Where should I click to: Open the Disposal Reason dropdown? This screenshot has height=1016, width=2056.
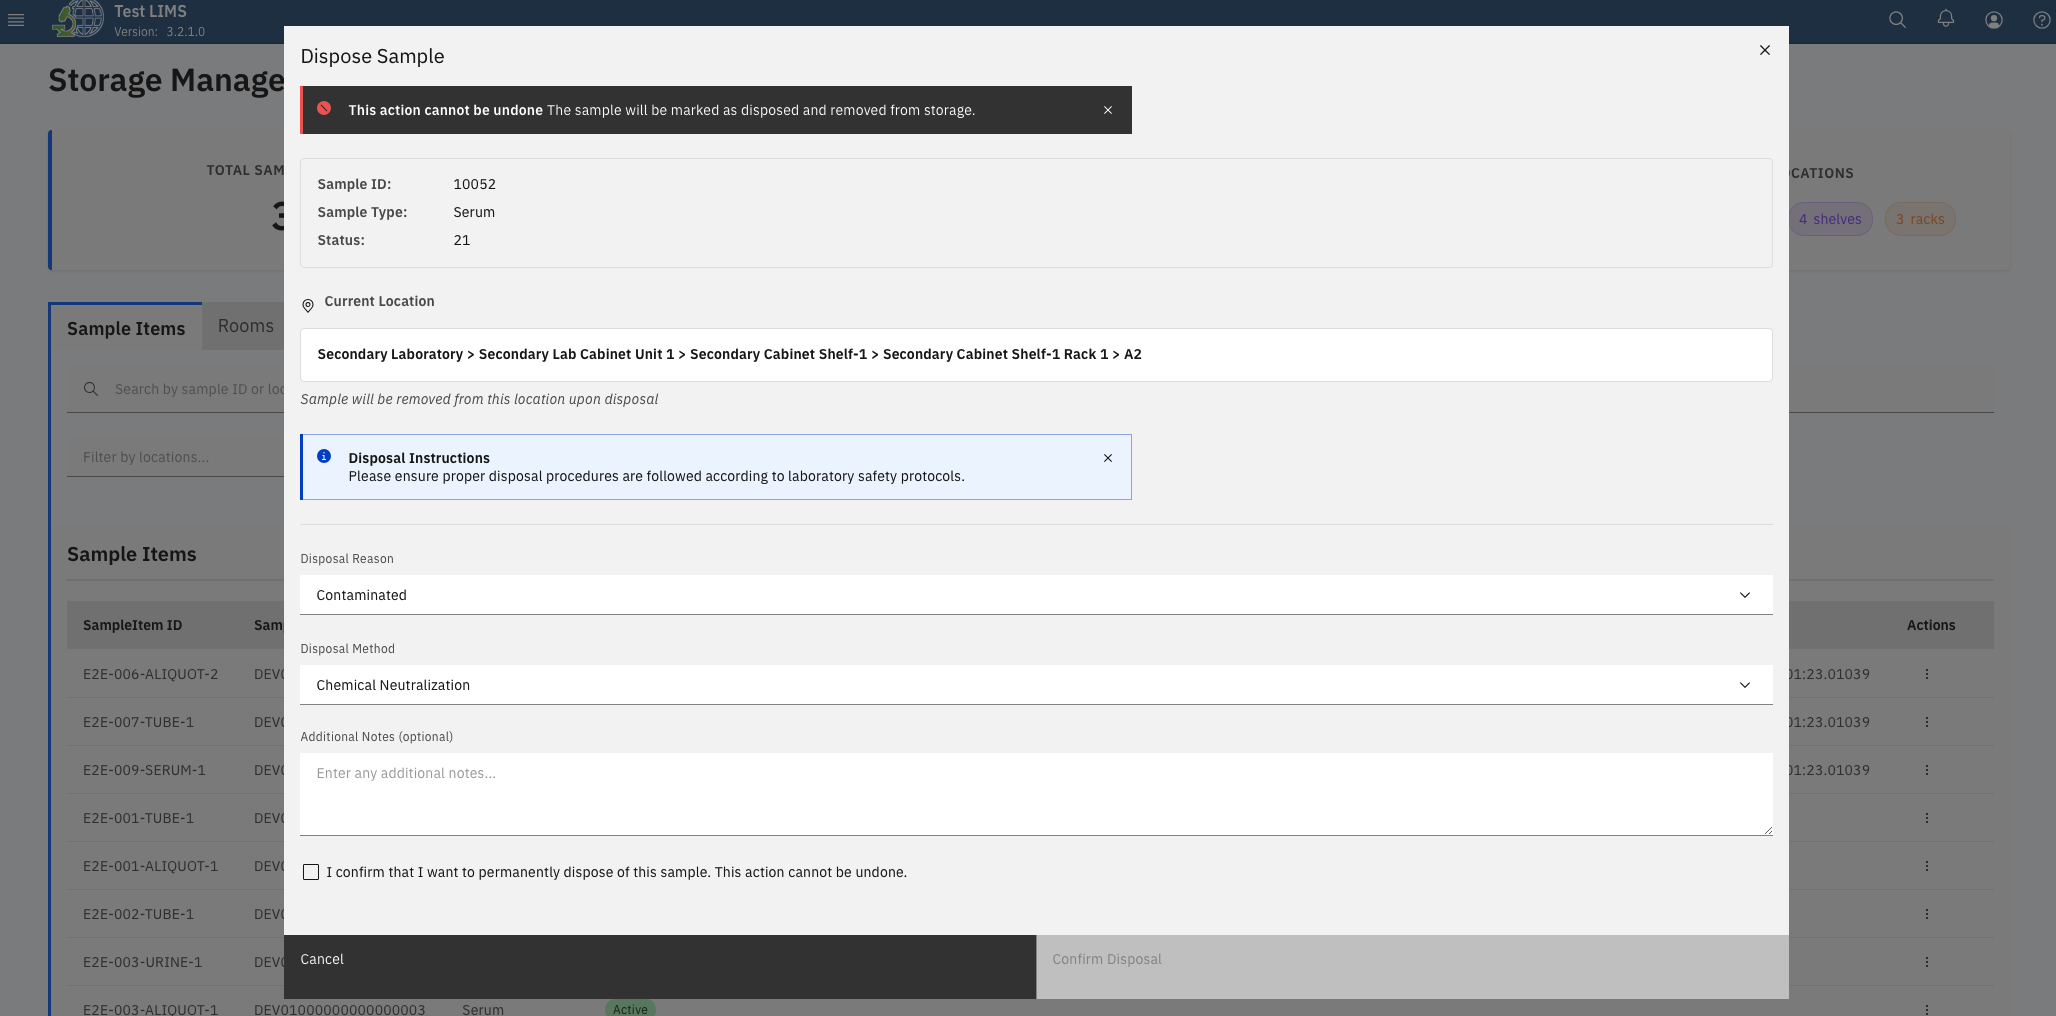pyautogui.click(x=1036, y=595)
